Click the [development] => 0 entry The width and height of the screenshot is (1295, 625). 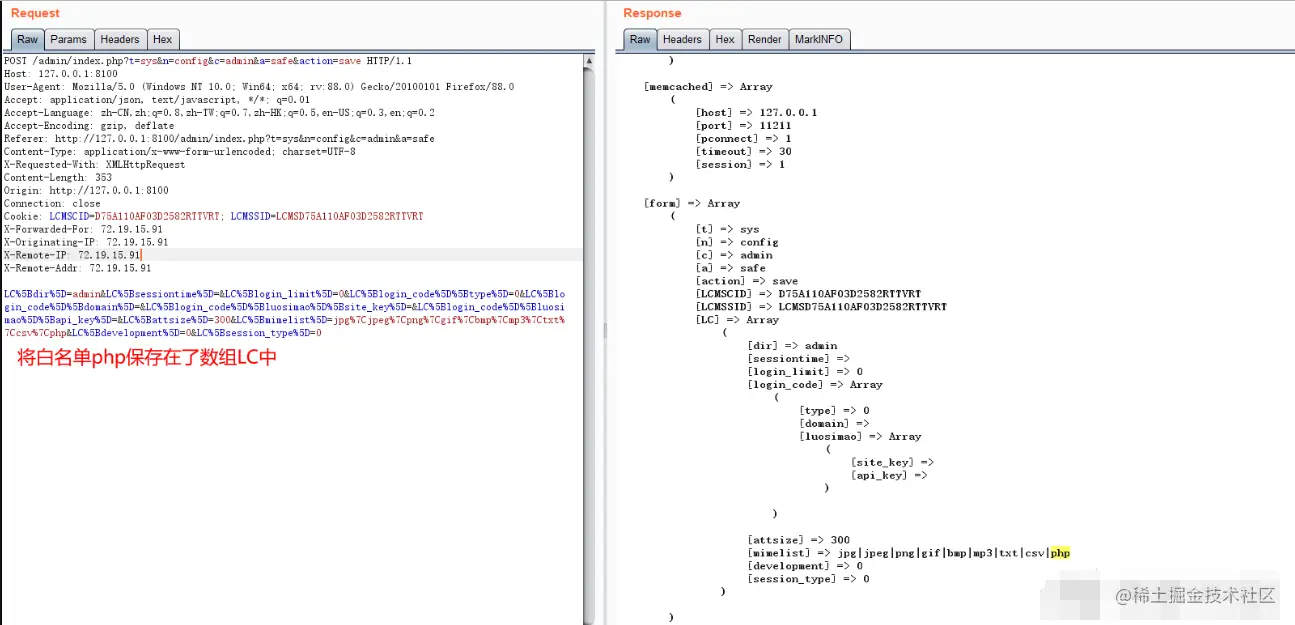(x=805, y=566)
